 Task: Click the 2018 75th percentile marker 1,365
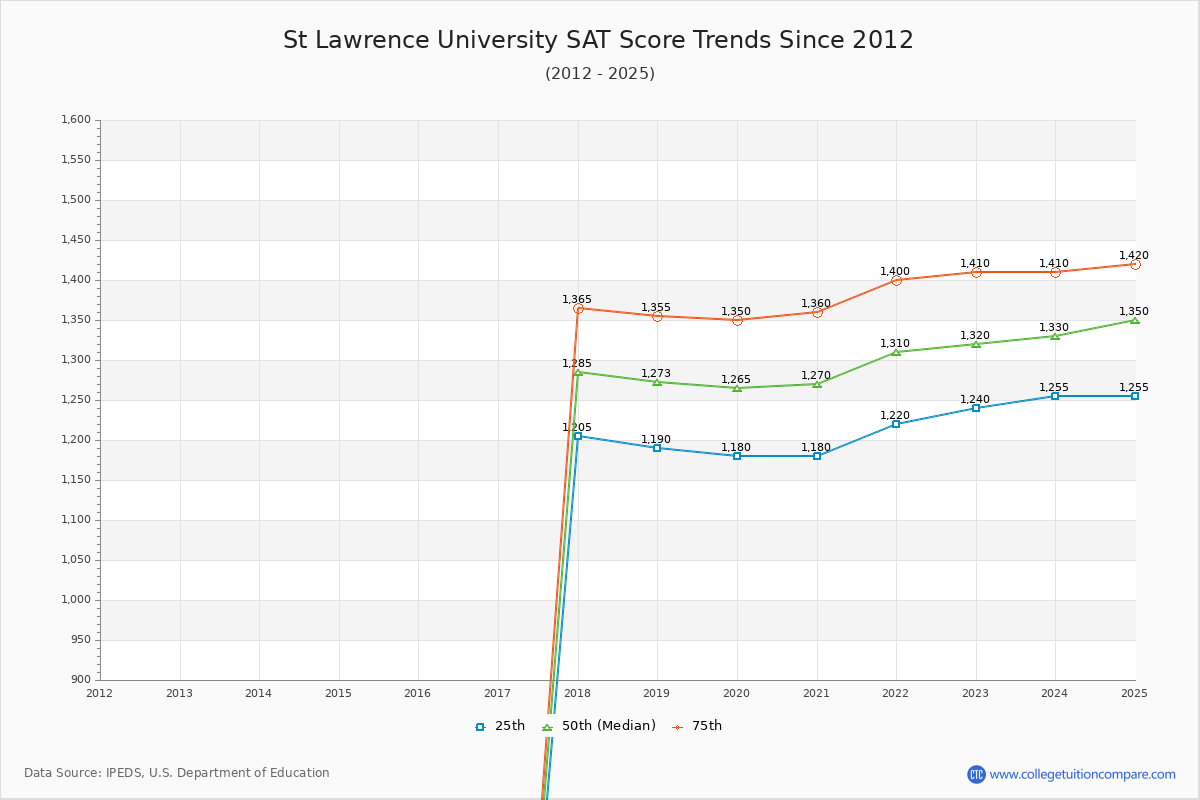coord(578,308)
